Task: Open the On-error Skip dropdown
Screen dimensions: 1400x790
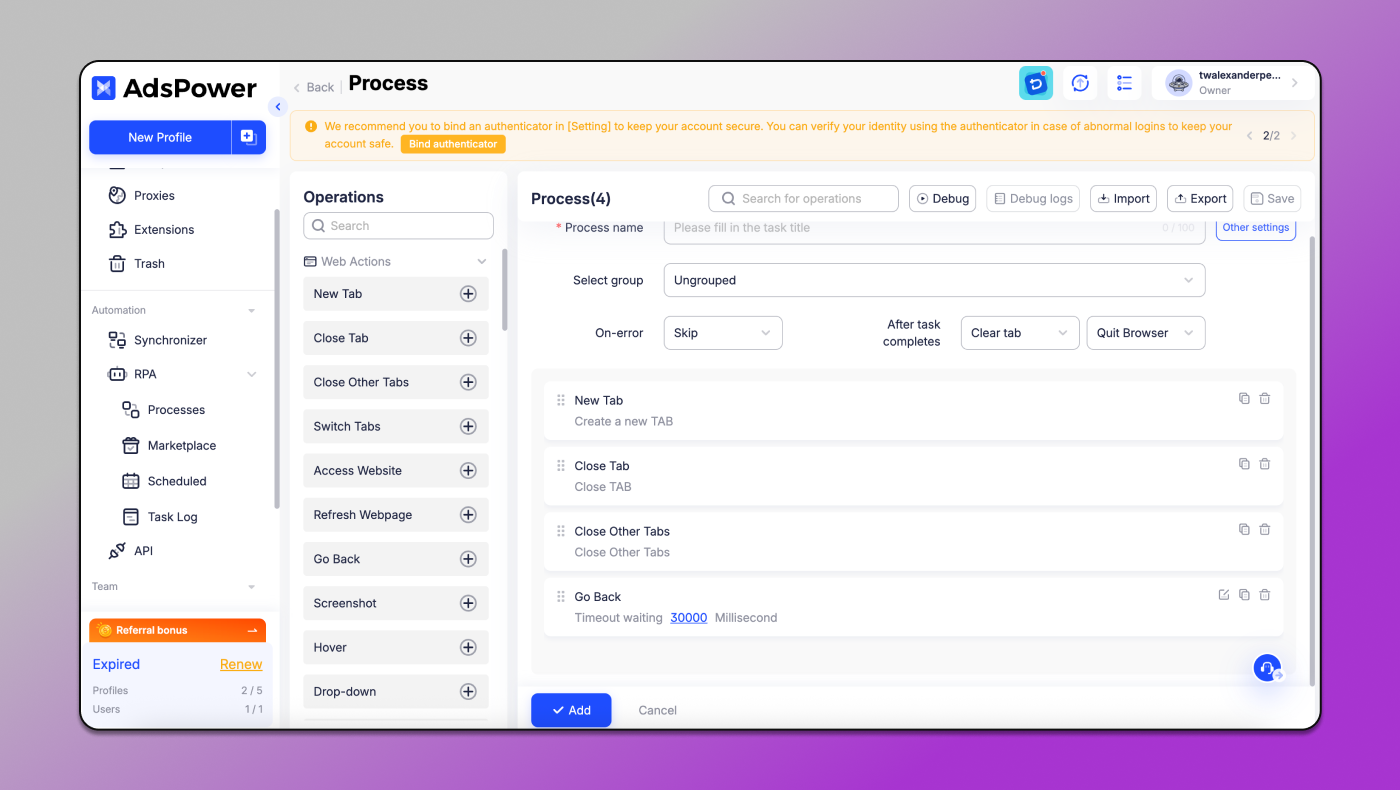Action: click(722, 332)
